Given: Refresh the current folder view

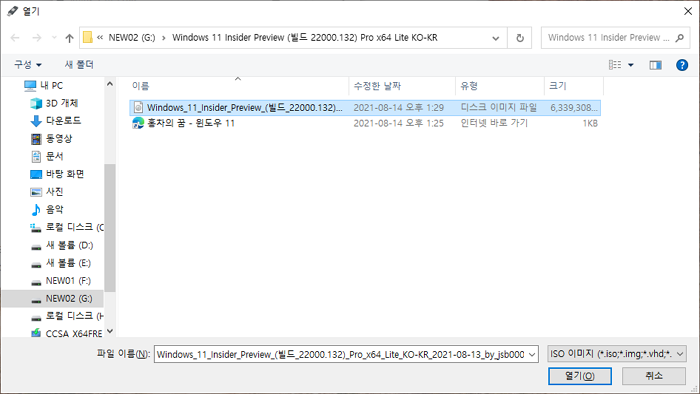Looking at the screenshot, I should click(x=520, y=38).
